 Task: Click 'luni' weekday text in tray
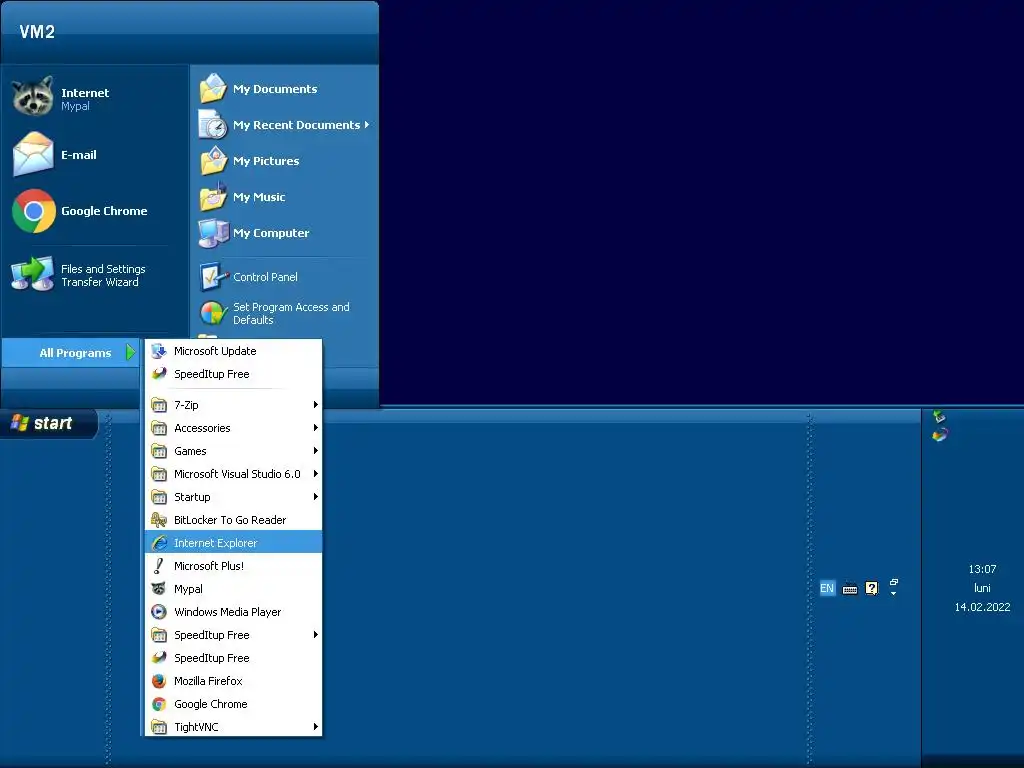coord(982,588)
